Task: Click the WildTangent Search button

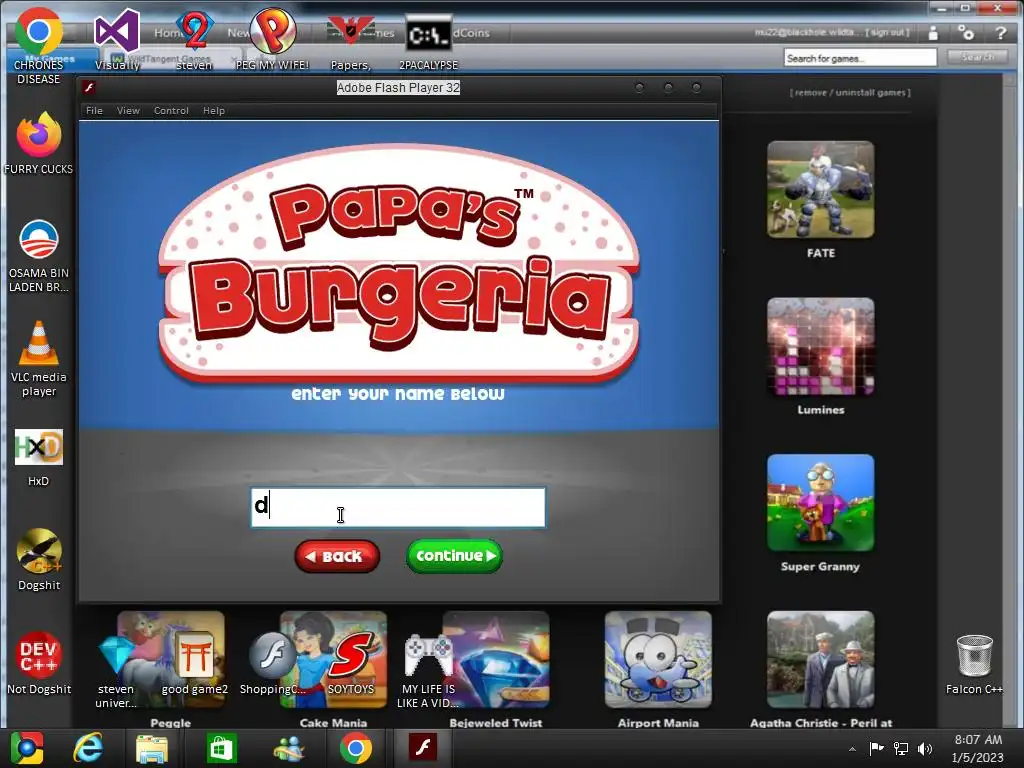Action: point(977,57)
